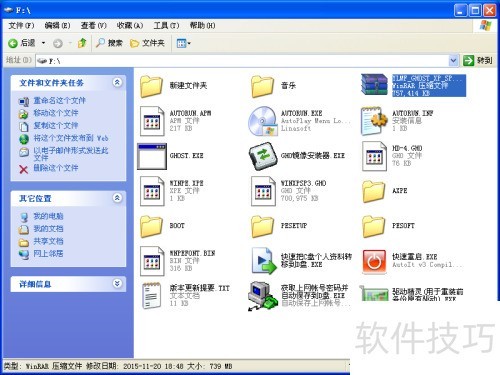
Task: Open the 查看(V) menu
Action: point(94,26)
